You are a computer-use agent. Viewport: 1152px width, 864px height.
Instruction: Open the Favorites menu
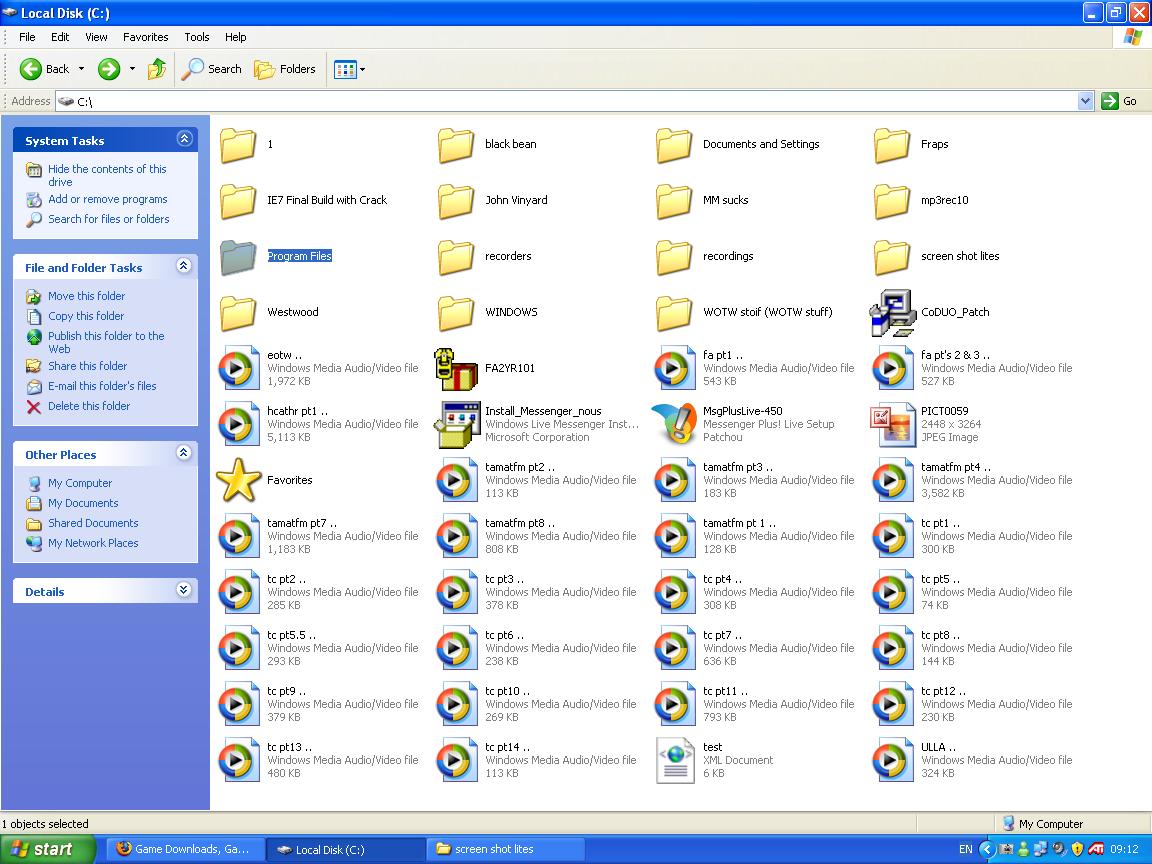coord(145,37)
